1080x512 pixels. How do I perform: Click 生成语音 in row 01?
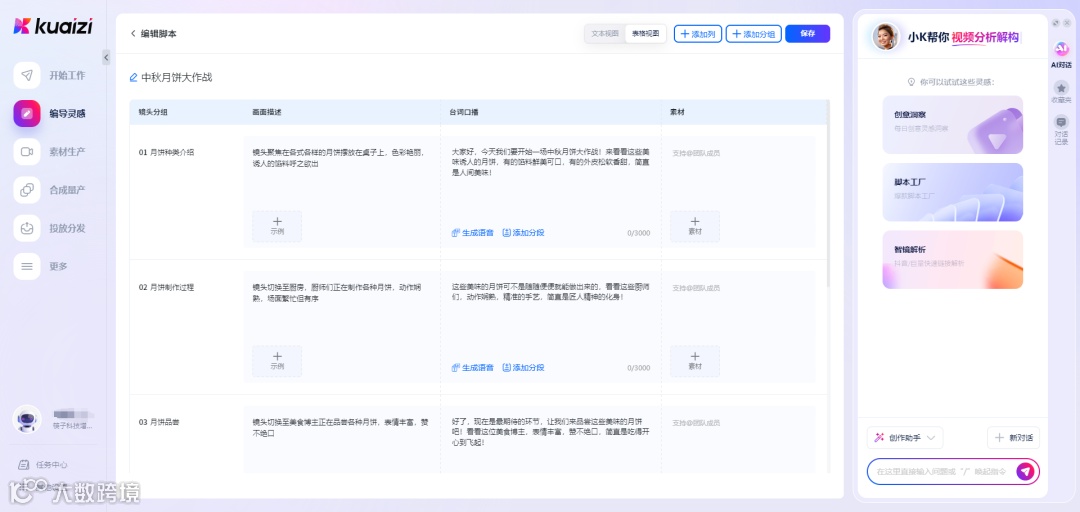[x=472, y=233]
